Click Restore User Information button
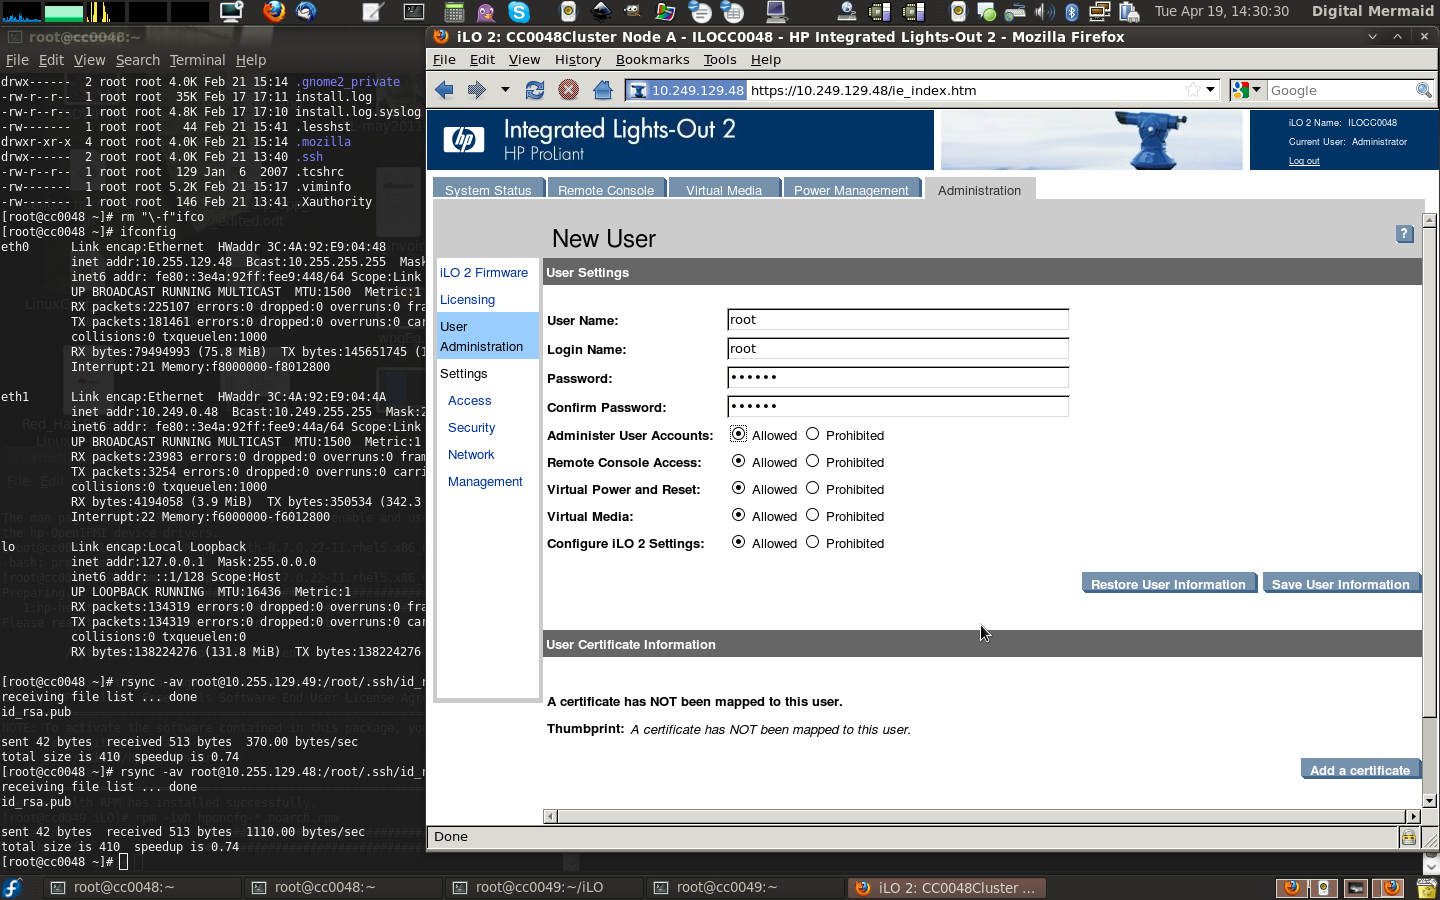The height and width of the screenshot is (900, 1440). click(x=1168, y=584)
